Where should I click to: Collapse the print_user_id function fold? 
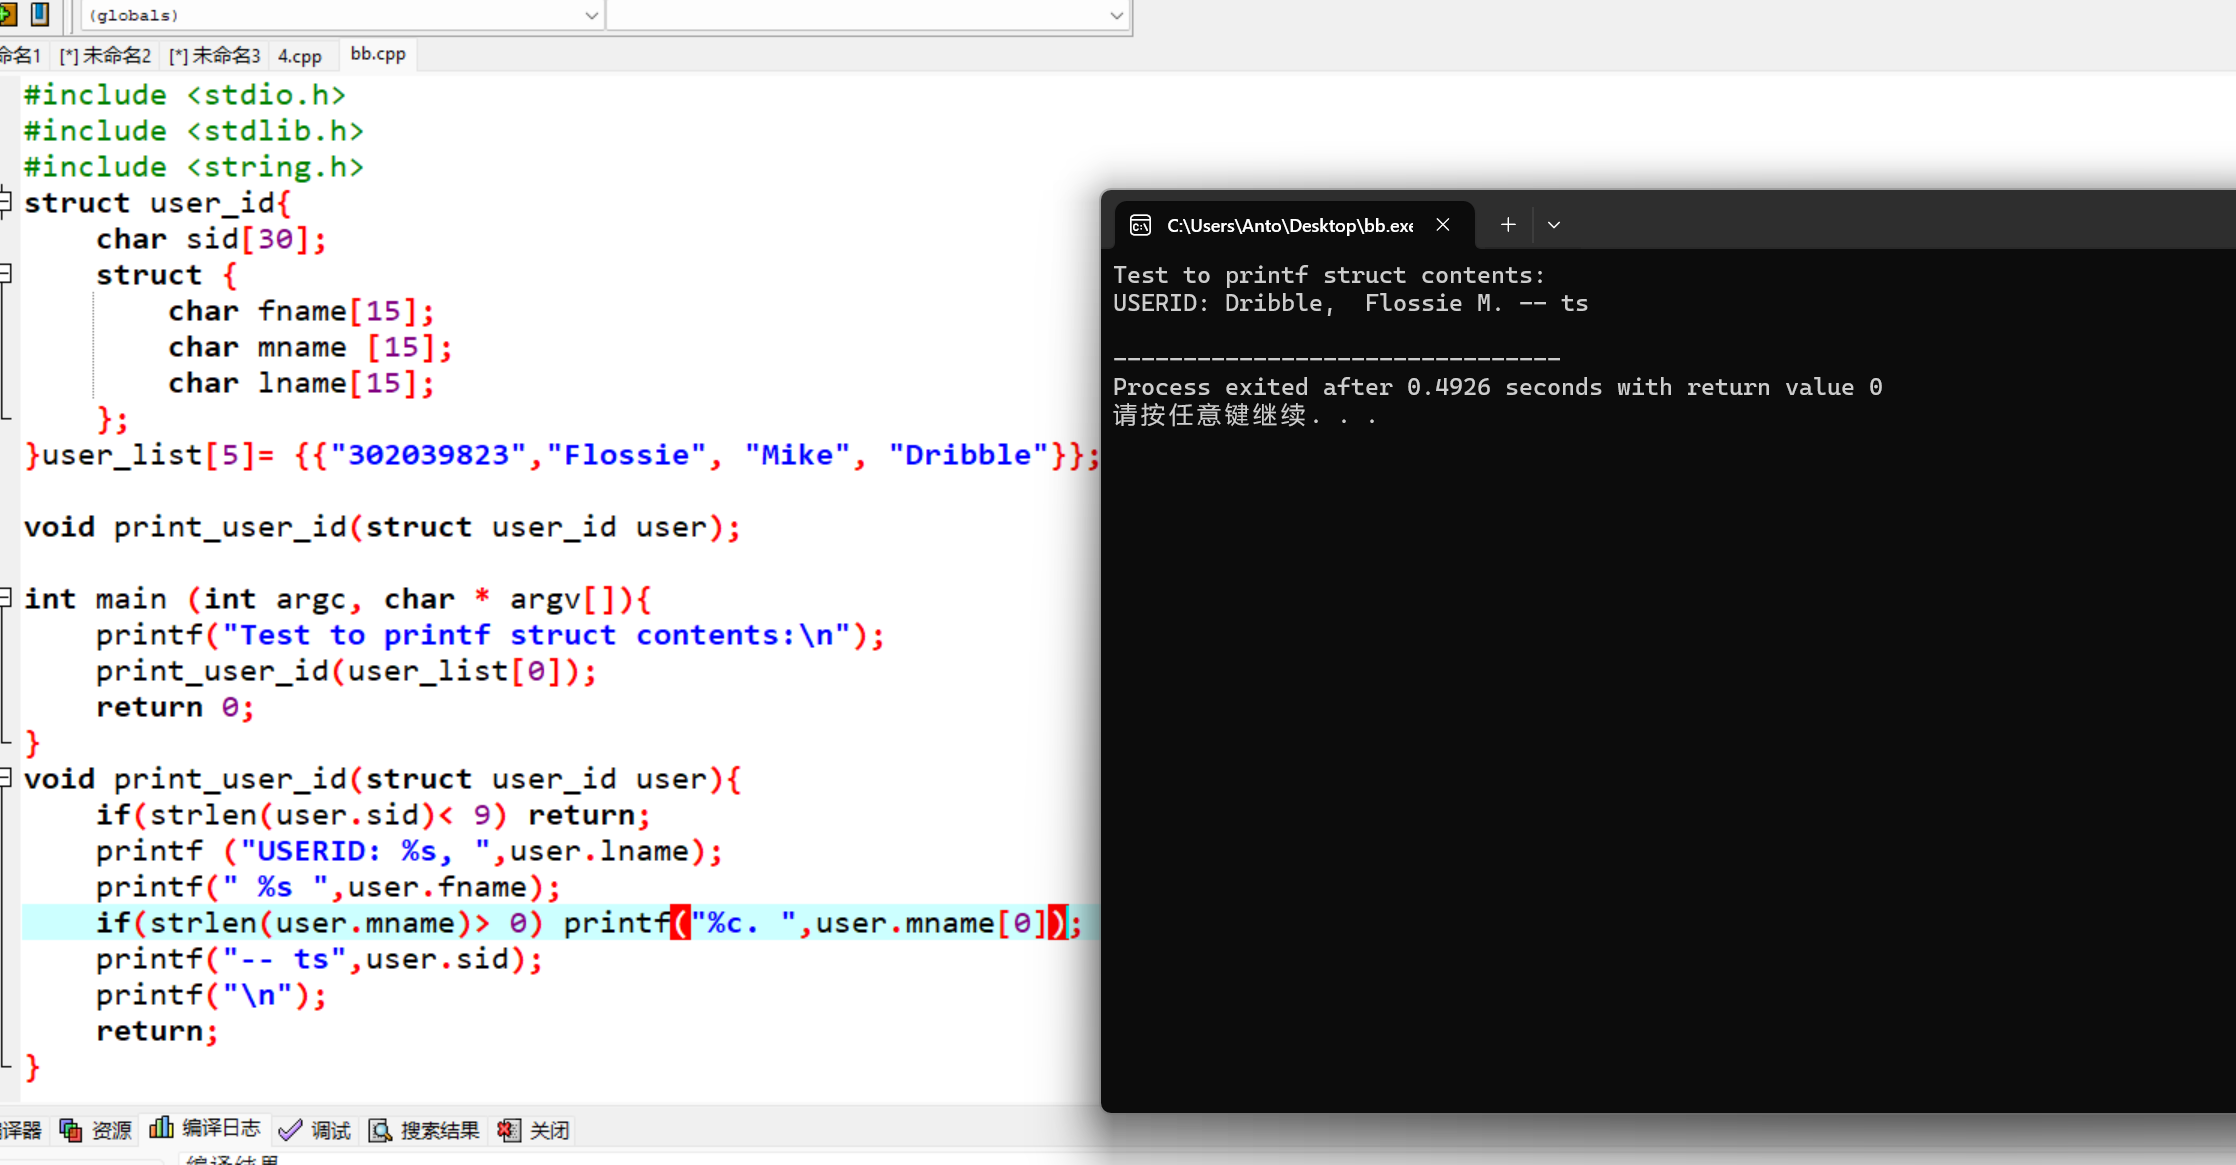[5, 778]
